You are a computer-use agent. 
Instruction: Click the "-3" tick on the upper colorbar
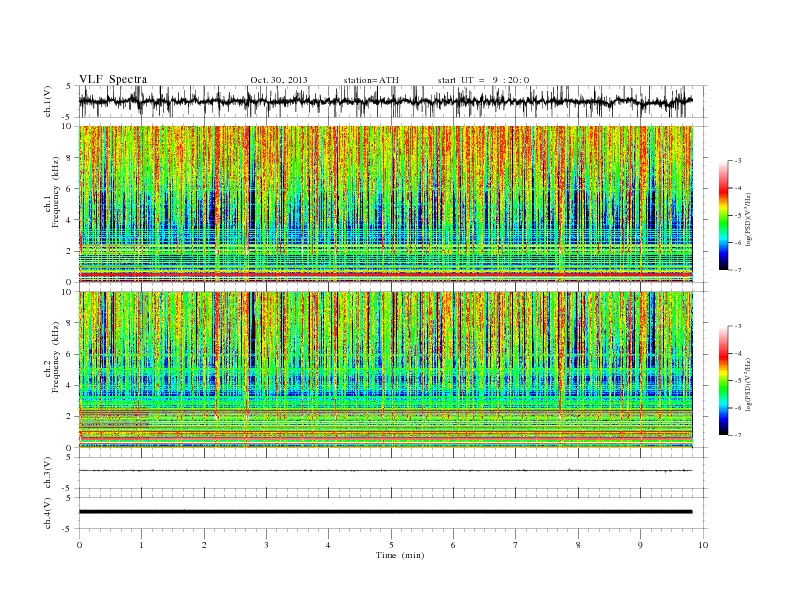(738, 161)
